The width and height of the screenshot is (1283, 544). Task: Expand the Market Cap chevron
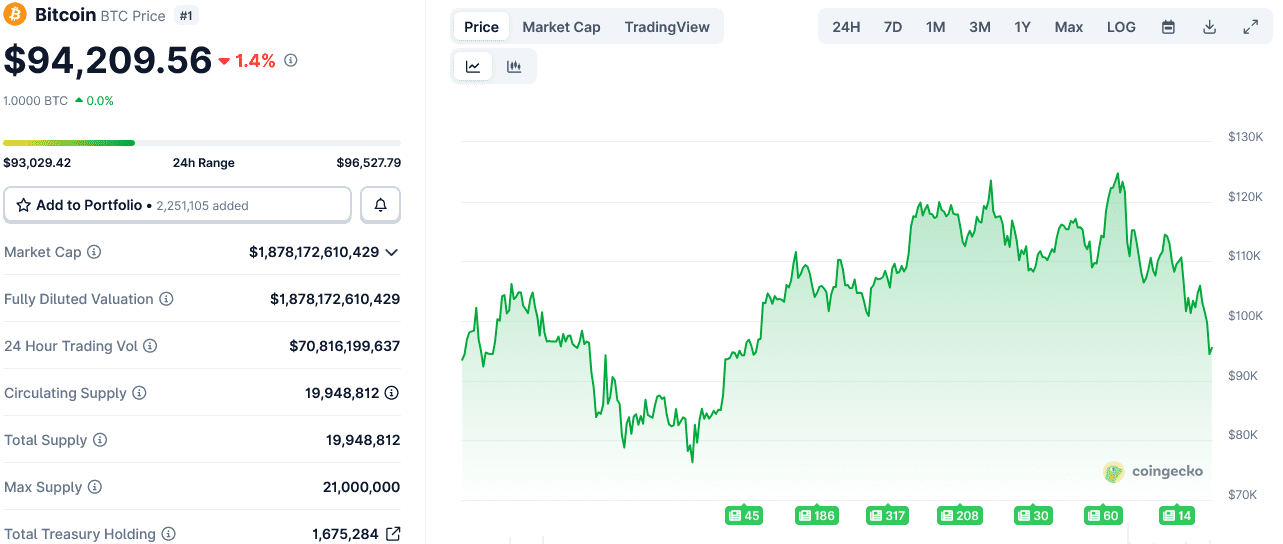[x=392, y=252]
